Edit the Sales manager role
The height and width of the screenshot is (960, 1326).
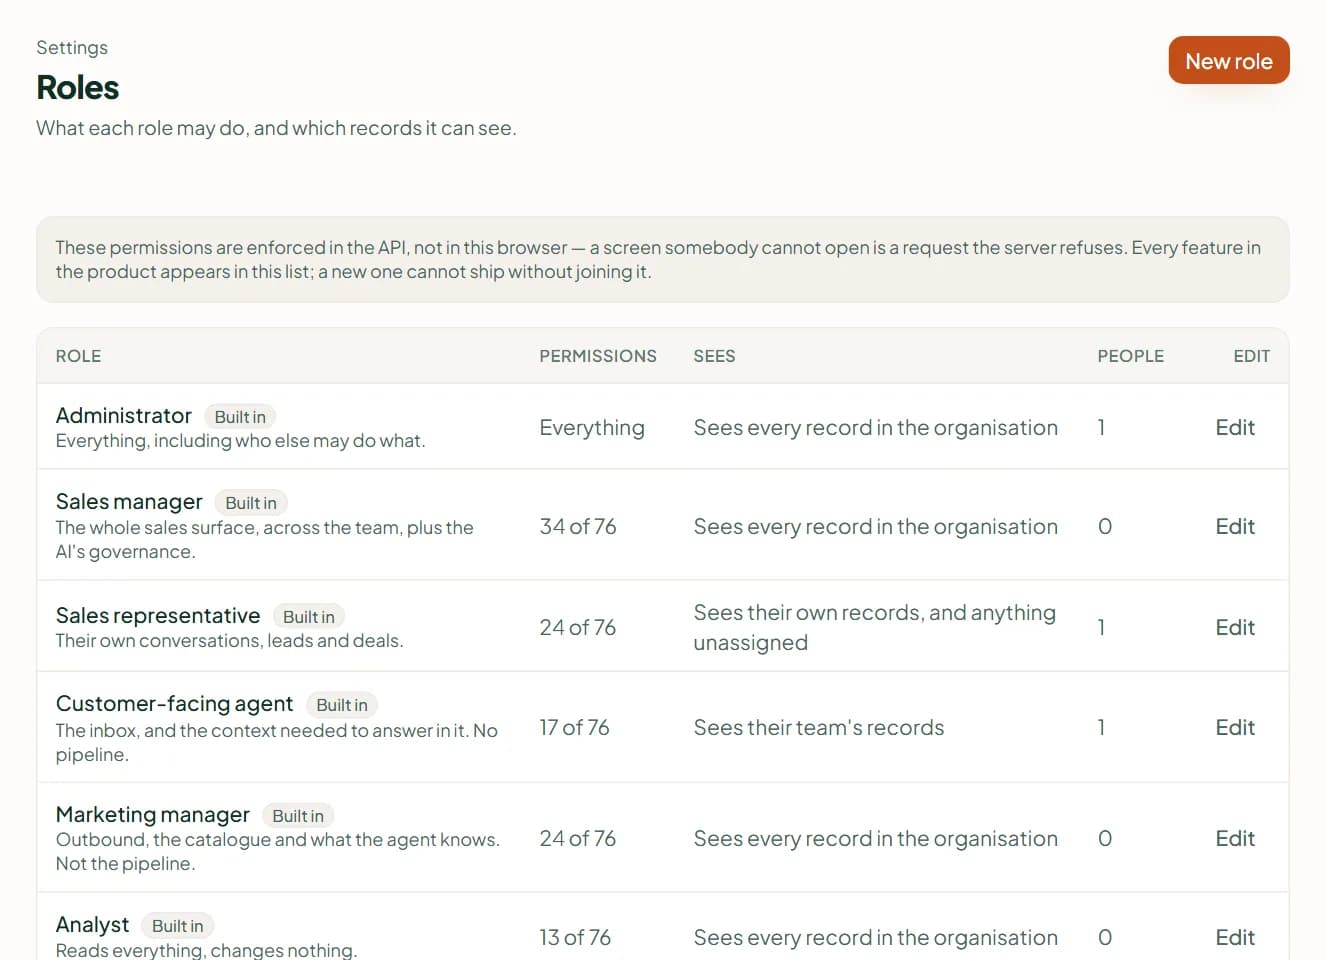1235,526
